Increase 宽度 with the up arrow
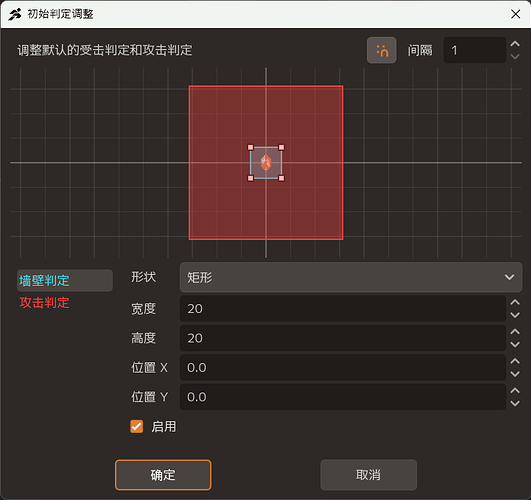This screenshot has width=531, height=500. tap(515, 302)
